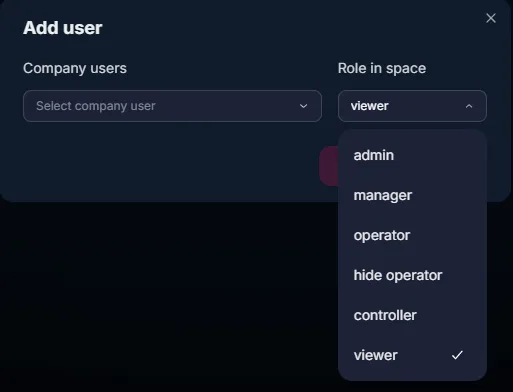Choose the admin role option
The image size is (513, 392).
(412, 155)
